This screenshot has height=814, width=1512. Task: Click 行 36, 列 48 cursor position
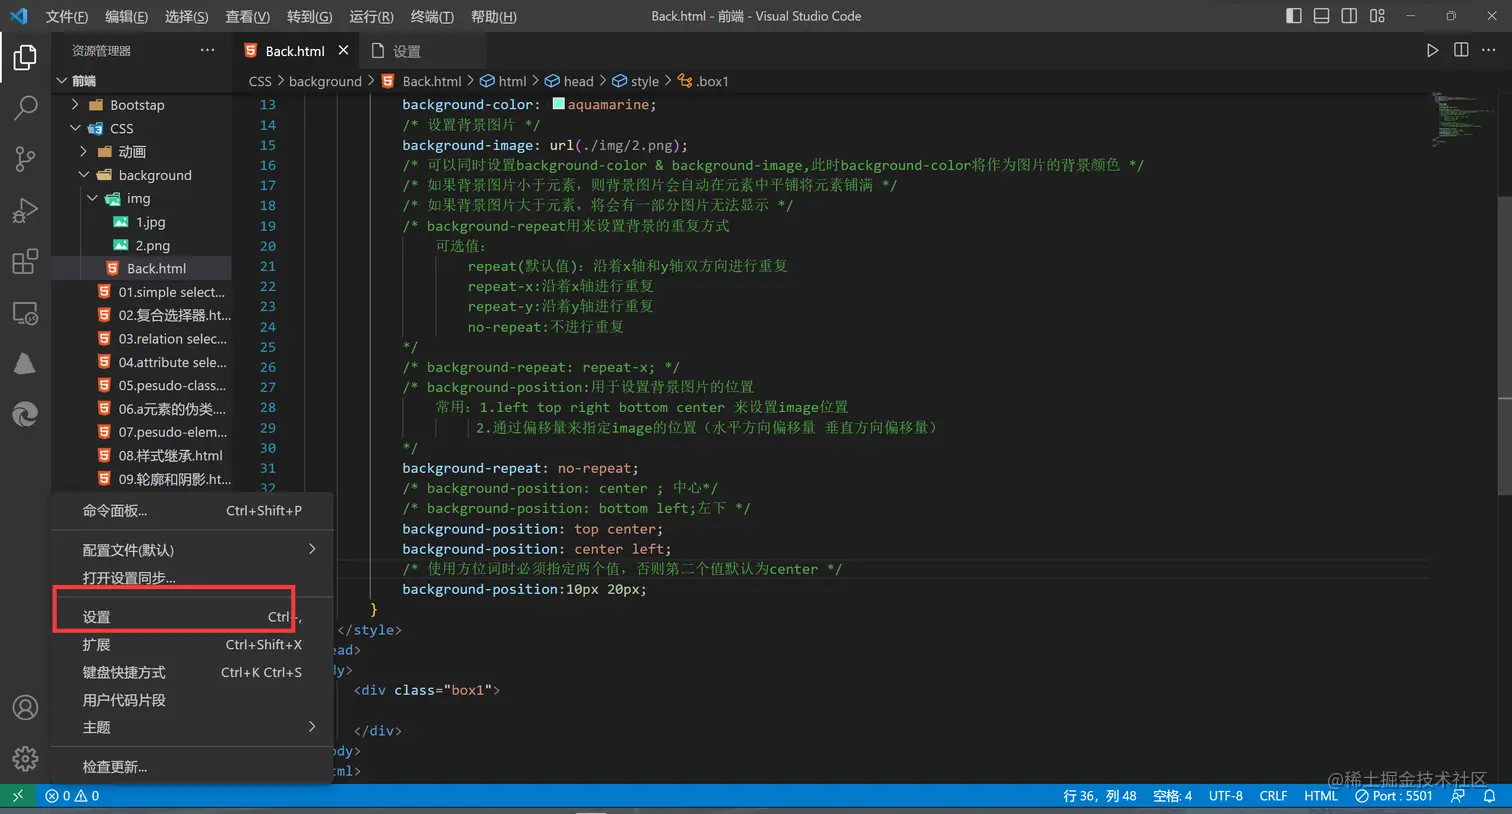1100,796
